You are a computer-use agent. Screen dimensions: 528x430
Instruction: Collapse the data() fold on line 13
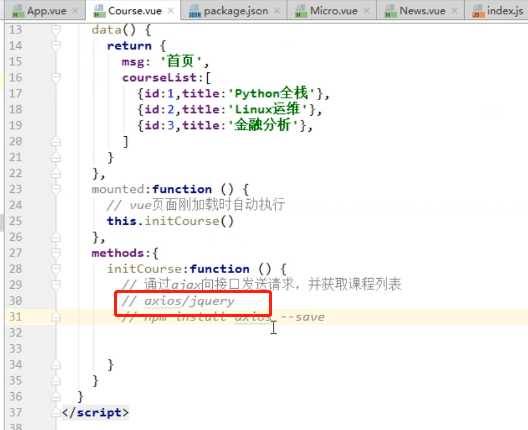pyautogui.click(x=56, y=30)
